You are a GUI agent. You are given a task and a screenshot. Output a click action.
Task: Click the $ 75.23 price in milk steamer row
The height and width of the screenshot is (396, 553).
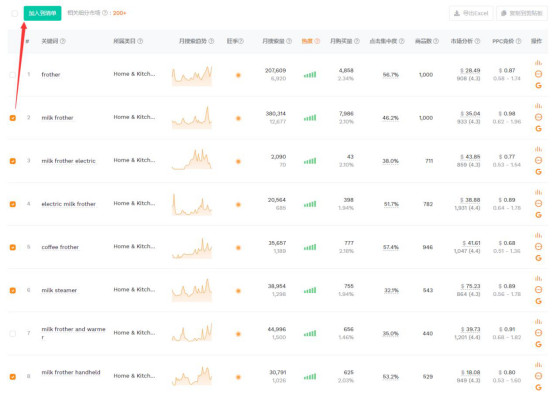tap(470, 286)
